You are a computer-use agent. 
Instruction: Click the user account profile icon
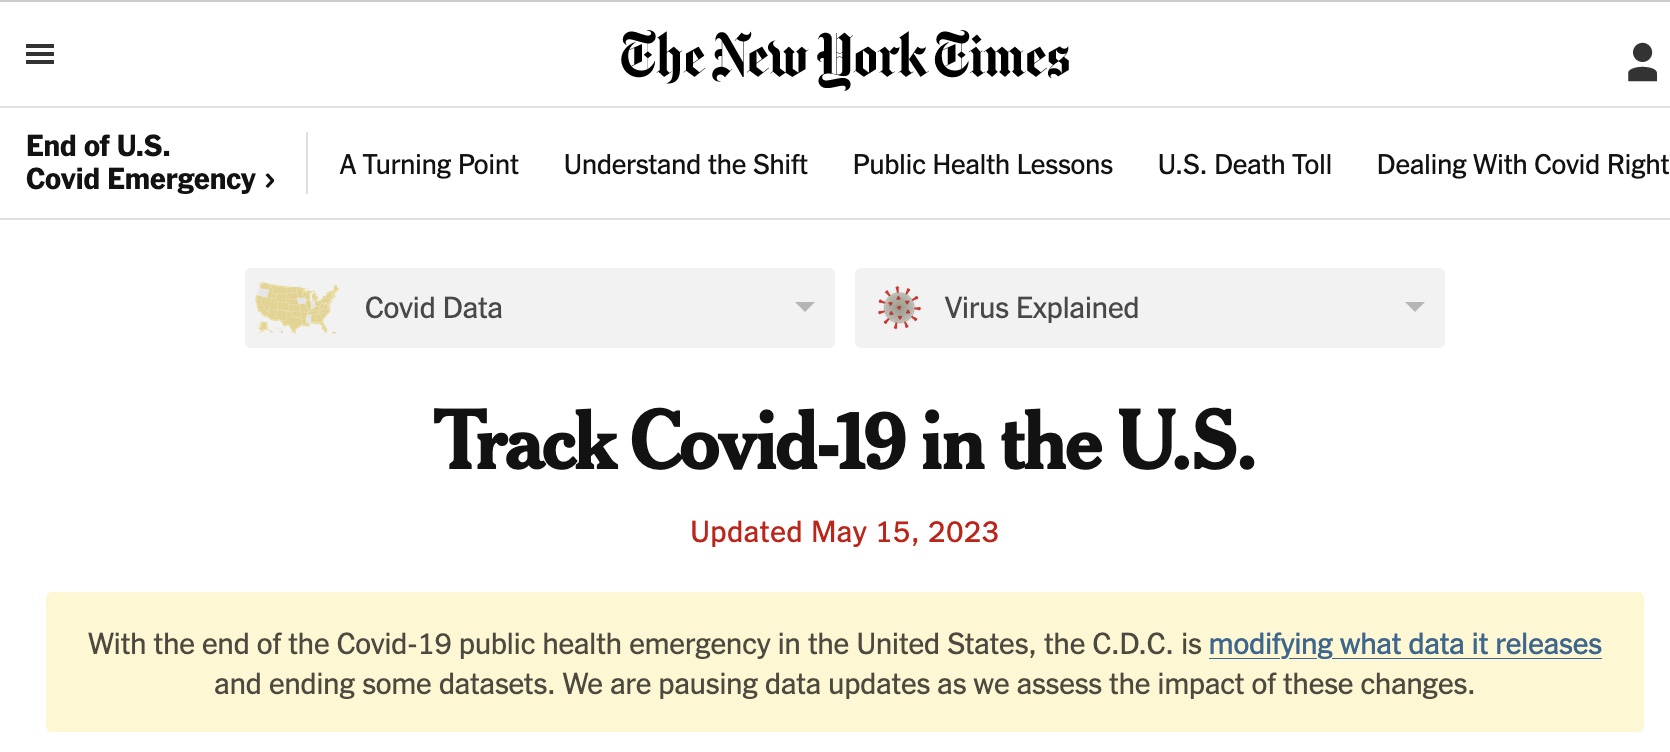tap(1642, 62)
